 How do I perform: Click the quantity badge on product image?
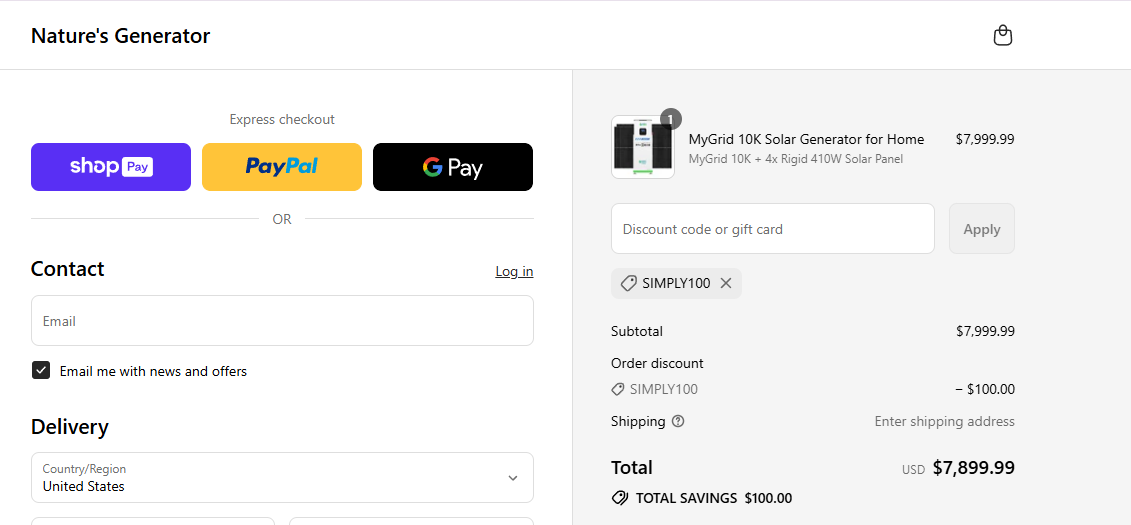click(671, 119)
